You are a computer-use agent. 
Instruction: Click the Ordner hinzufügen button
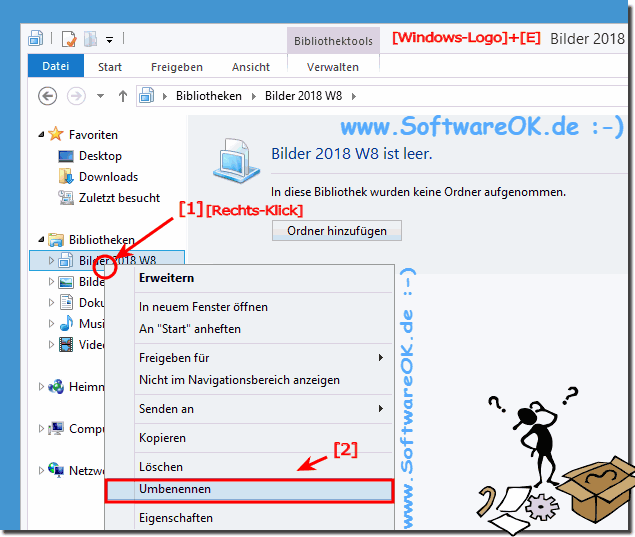tap(337, 231)
